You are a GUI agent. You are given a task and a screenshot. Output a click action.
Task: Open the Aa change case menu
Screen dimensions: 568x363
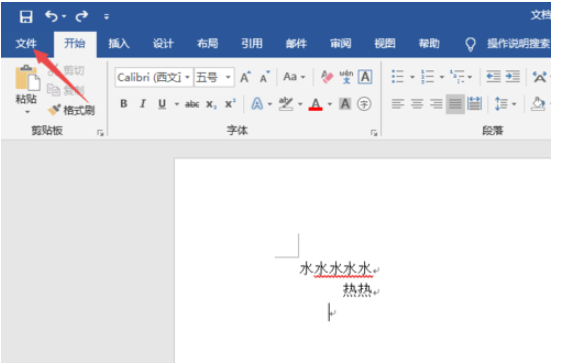tap(294, 77)
